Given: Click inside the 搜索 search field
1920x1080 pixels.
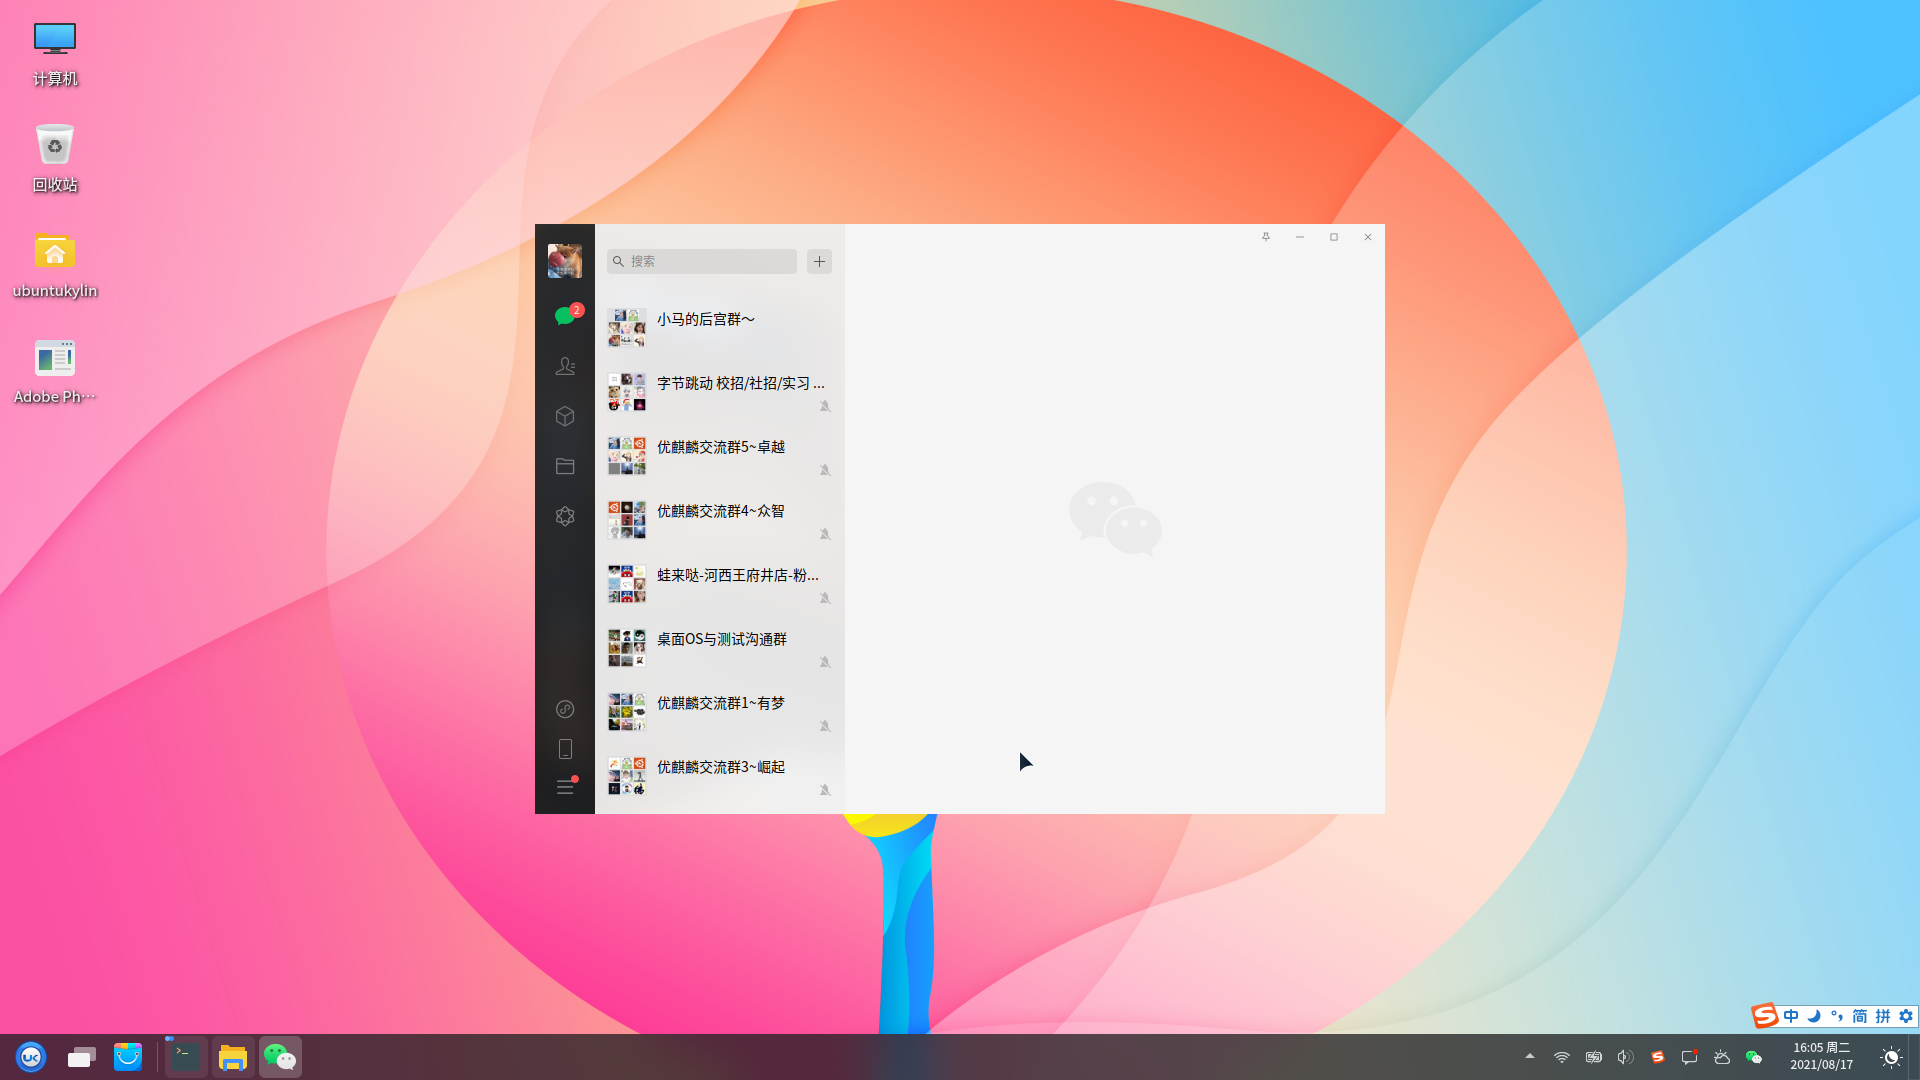Looking at the screenshot, I should pos(700,261).
